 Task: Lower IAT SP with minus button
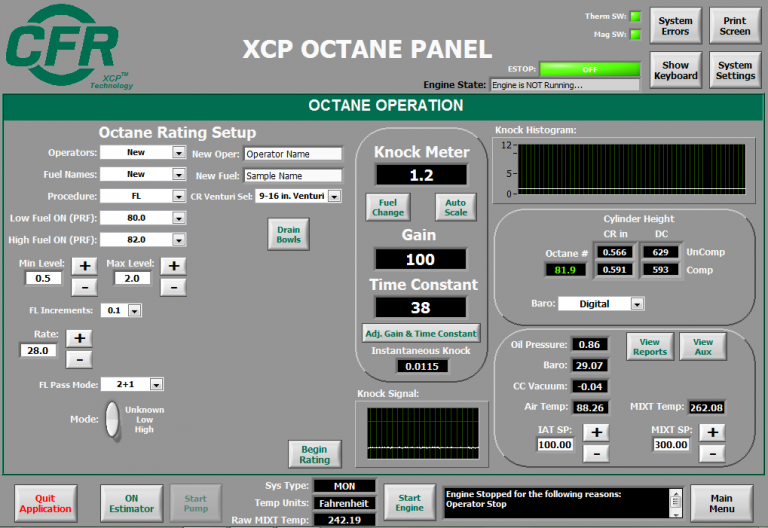[596, 454]
